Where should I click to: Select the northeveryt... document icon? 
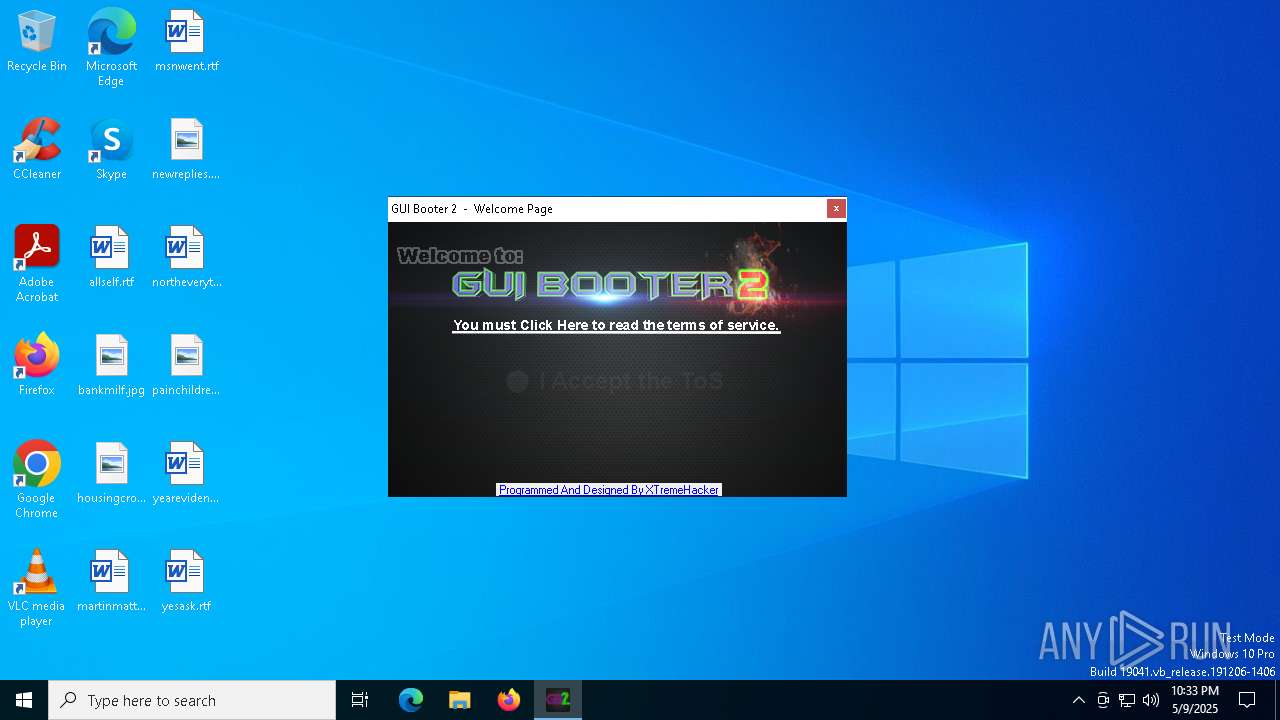[186, 258]
